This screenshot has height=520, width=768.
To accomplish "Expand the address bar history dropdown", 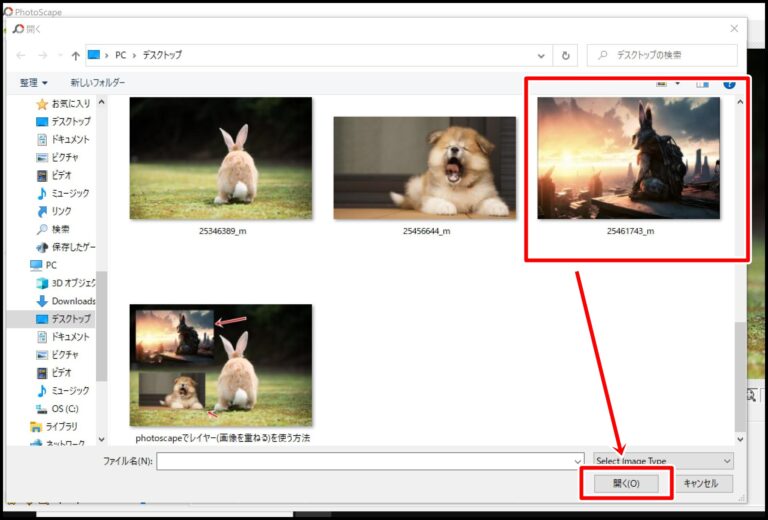I will pyautogui.click(x=541, y=56).
